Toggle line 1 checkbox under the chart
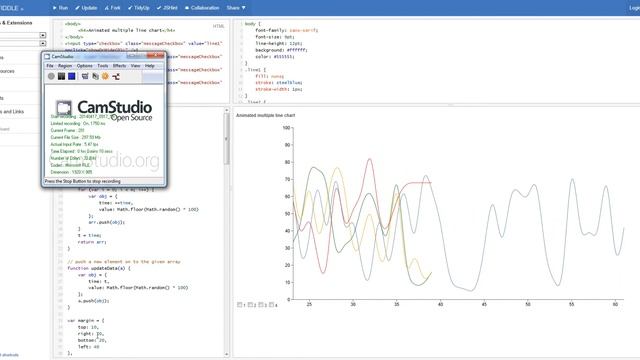640x360 pixels. pyautogui.click(x=240, y=304)
